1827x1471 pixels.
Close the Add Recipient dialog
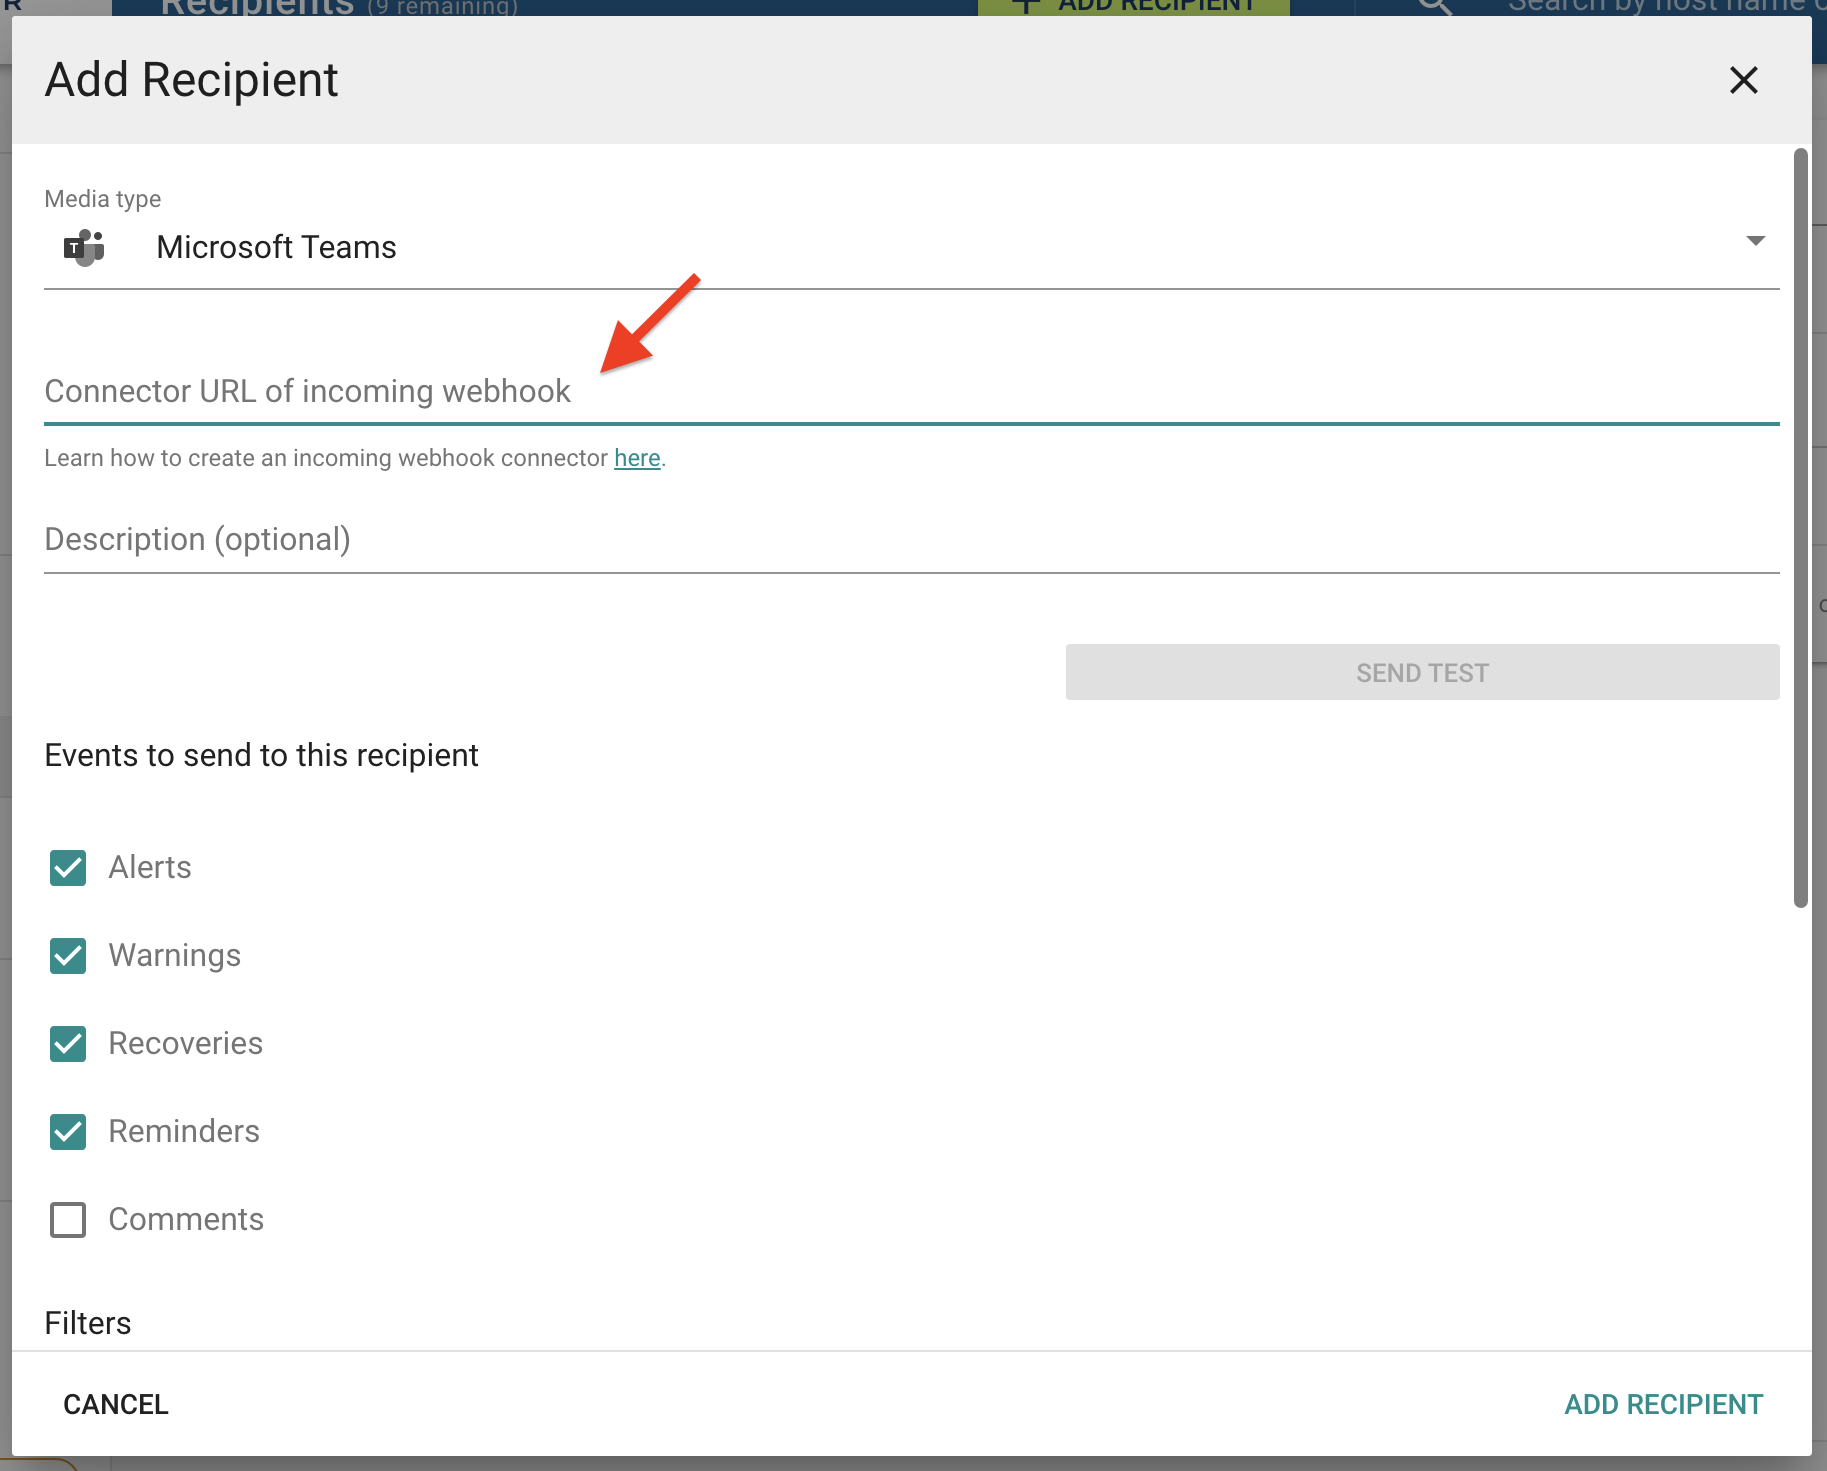tap(1743, 80)
